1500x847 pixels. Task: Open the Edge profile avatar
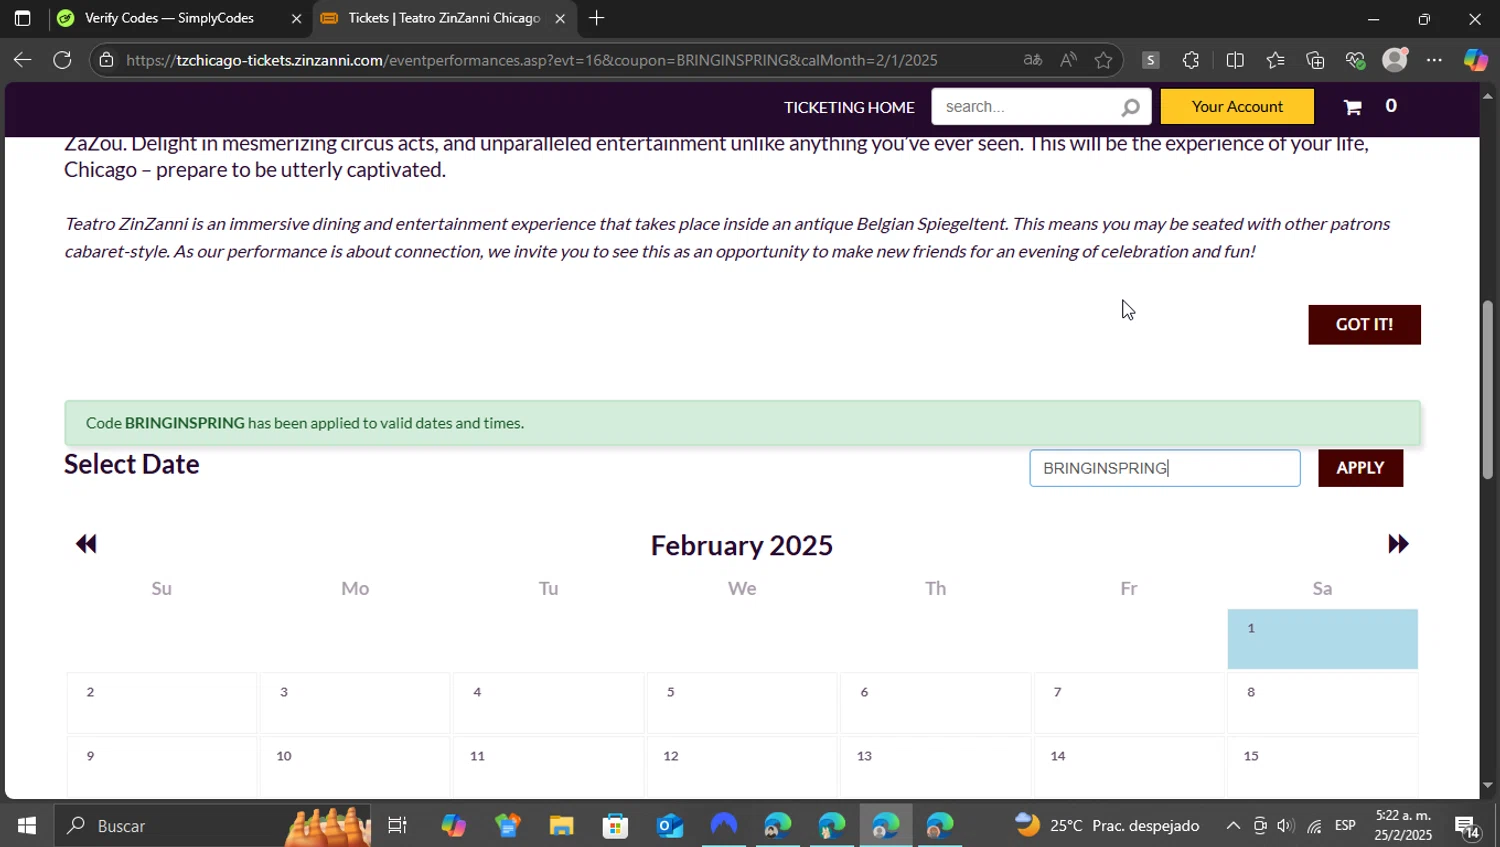click(1395, 60)
